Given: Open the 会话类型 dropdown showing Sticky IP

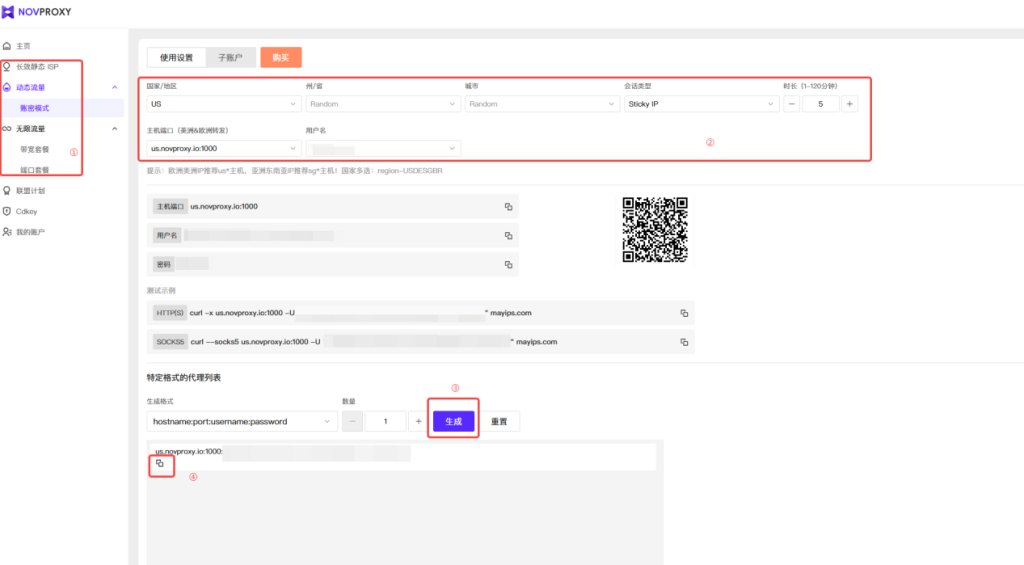Looking at the screenshot, I should pos(700,104).
